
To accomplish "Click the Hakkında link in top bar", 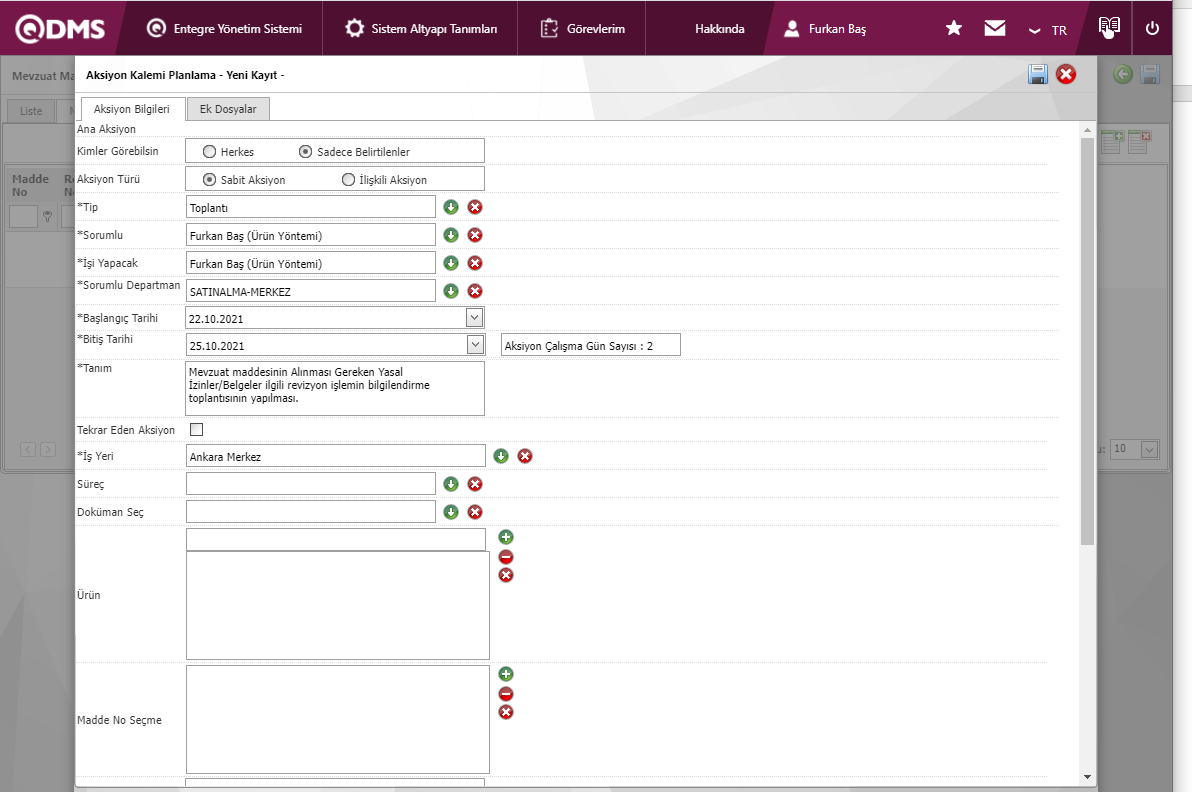I will coord(719,29).
